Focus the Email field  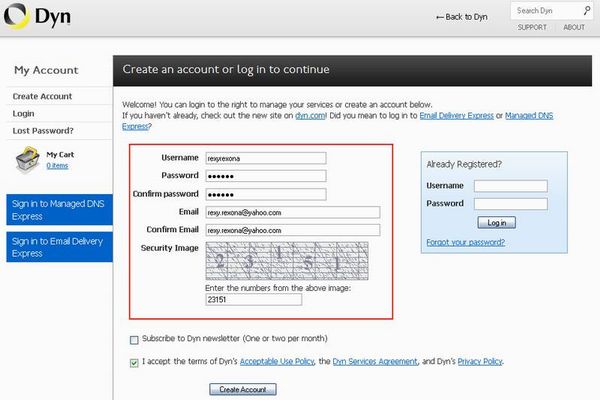click(x=293, y=212)
